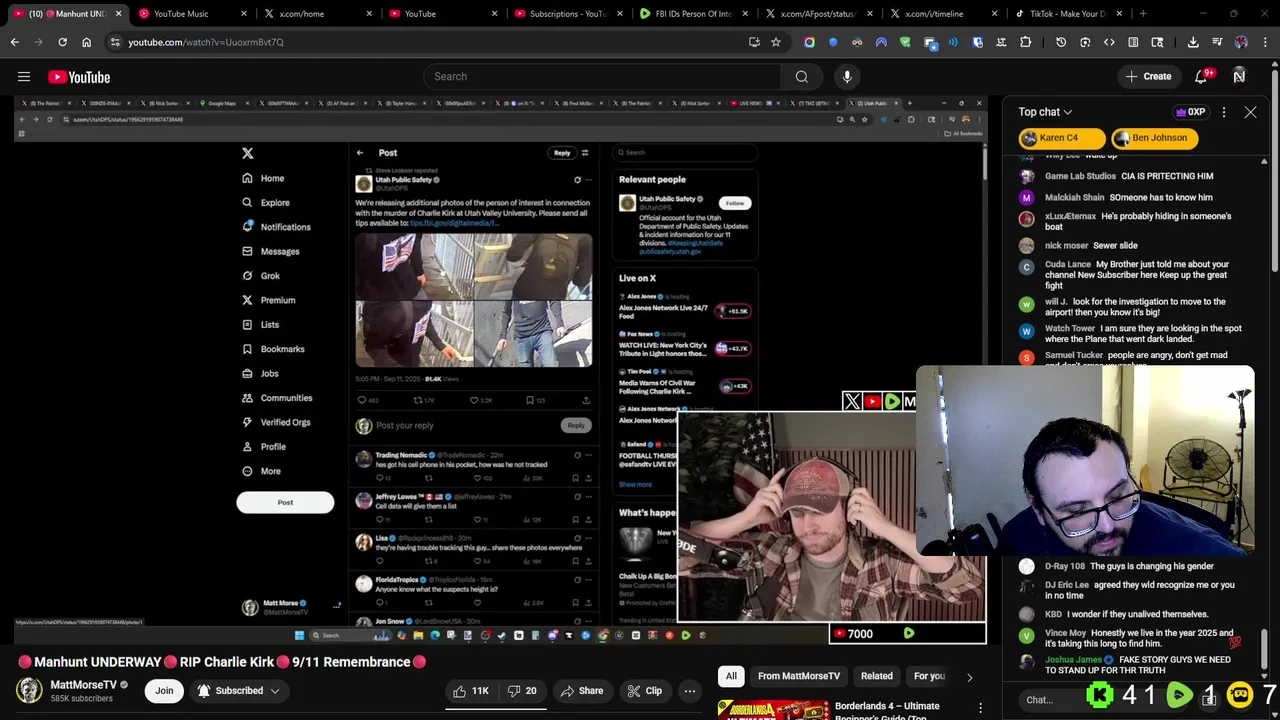This screenshot has width=1280, height=720.
Task: Open the media controls toolbar icon
Action: pos(1217,42)
